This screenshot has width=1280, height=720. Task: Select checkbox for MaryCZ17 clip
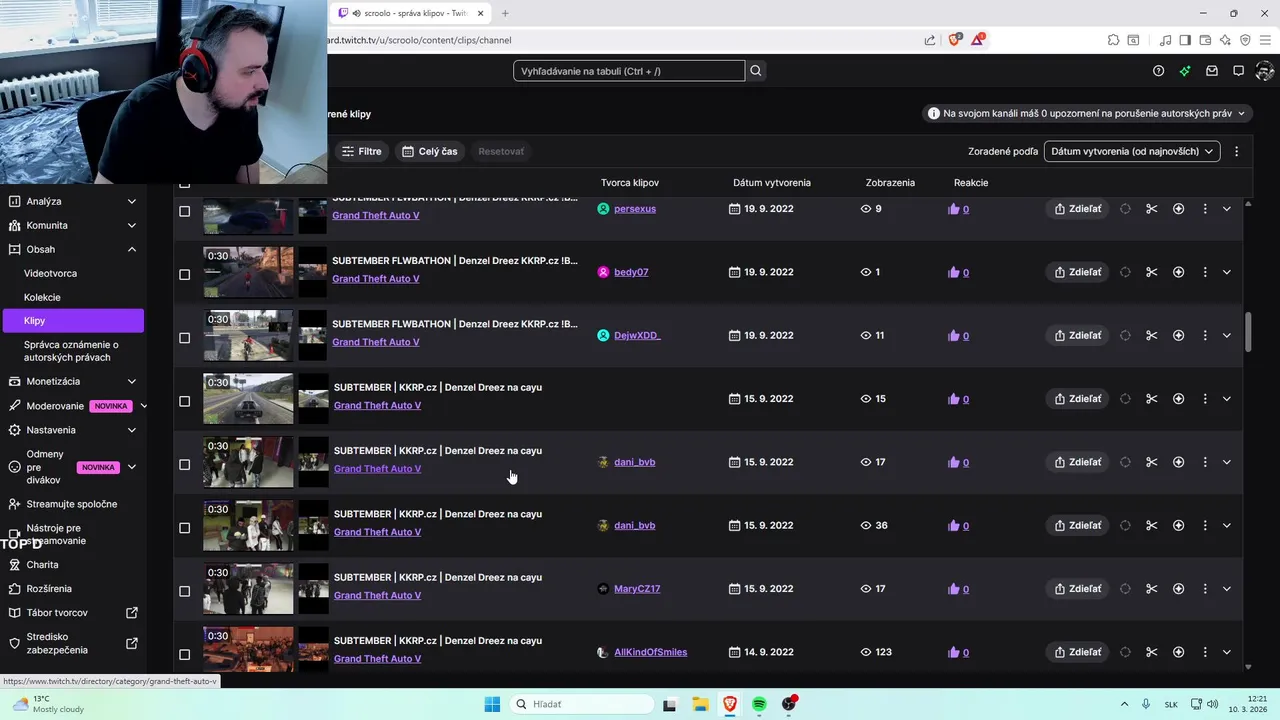pyautogui.click(x=184, y=591)
